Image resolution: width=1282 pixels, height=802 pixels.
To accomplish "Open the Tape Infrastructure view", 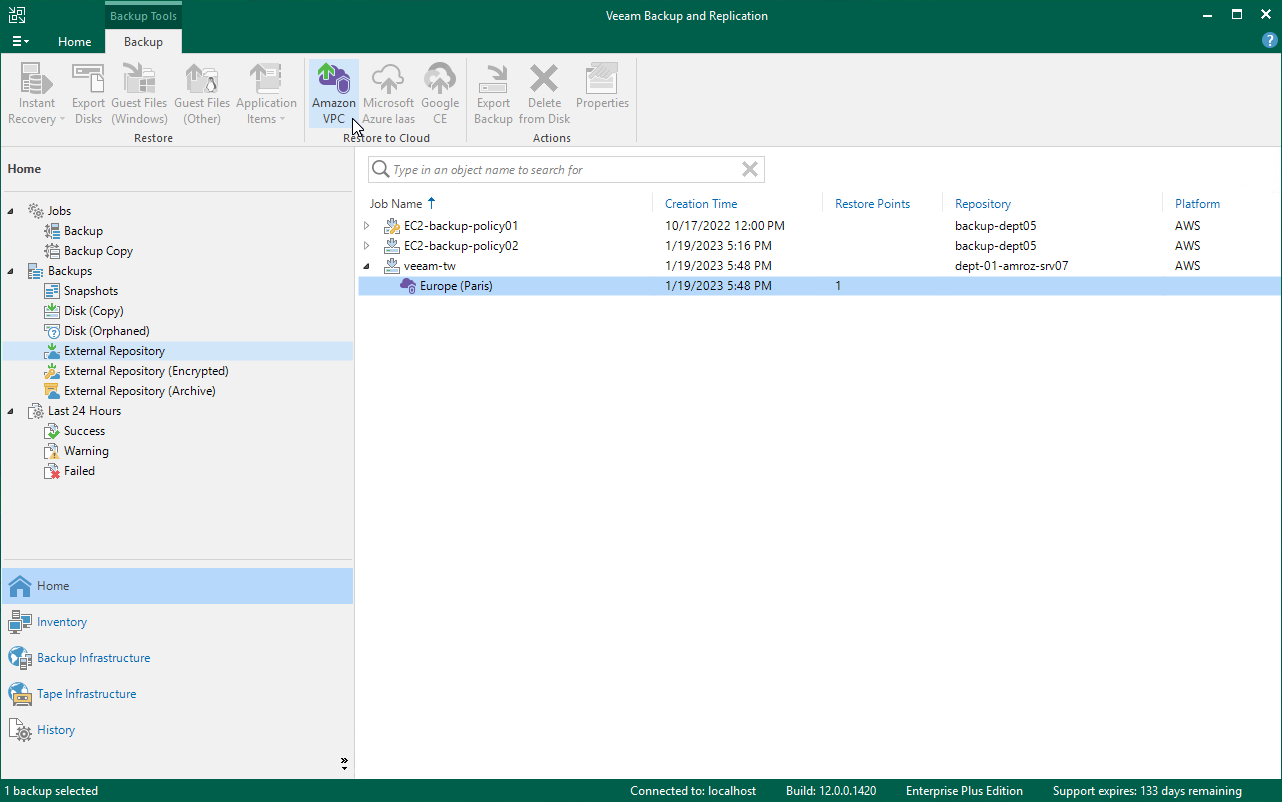I will (x=87, y=693).
